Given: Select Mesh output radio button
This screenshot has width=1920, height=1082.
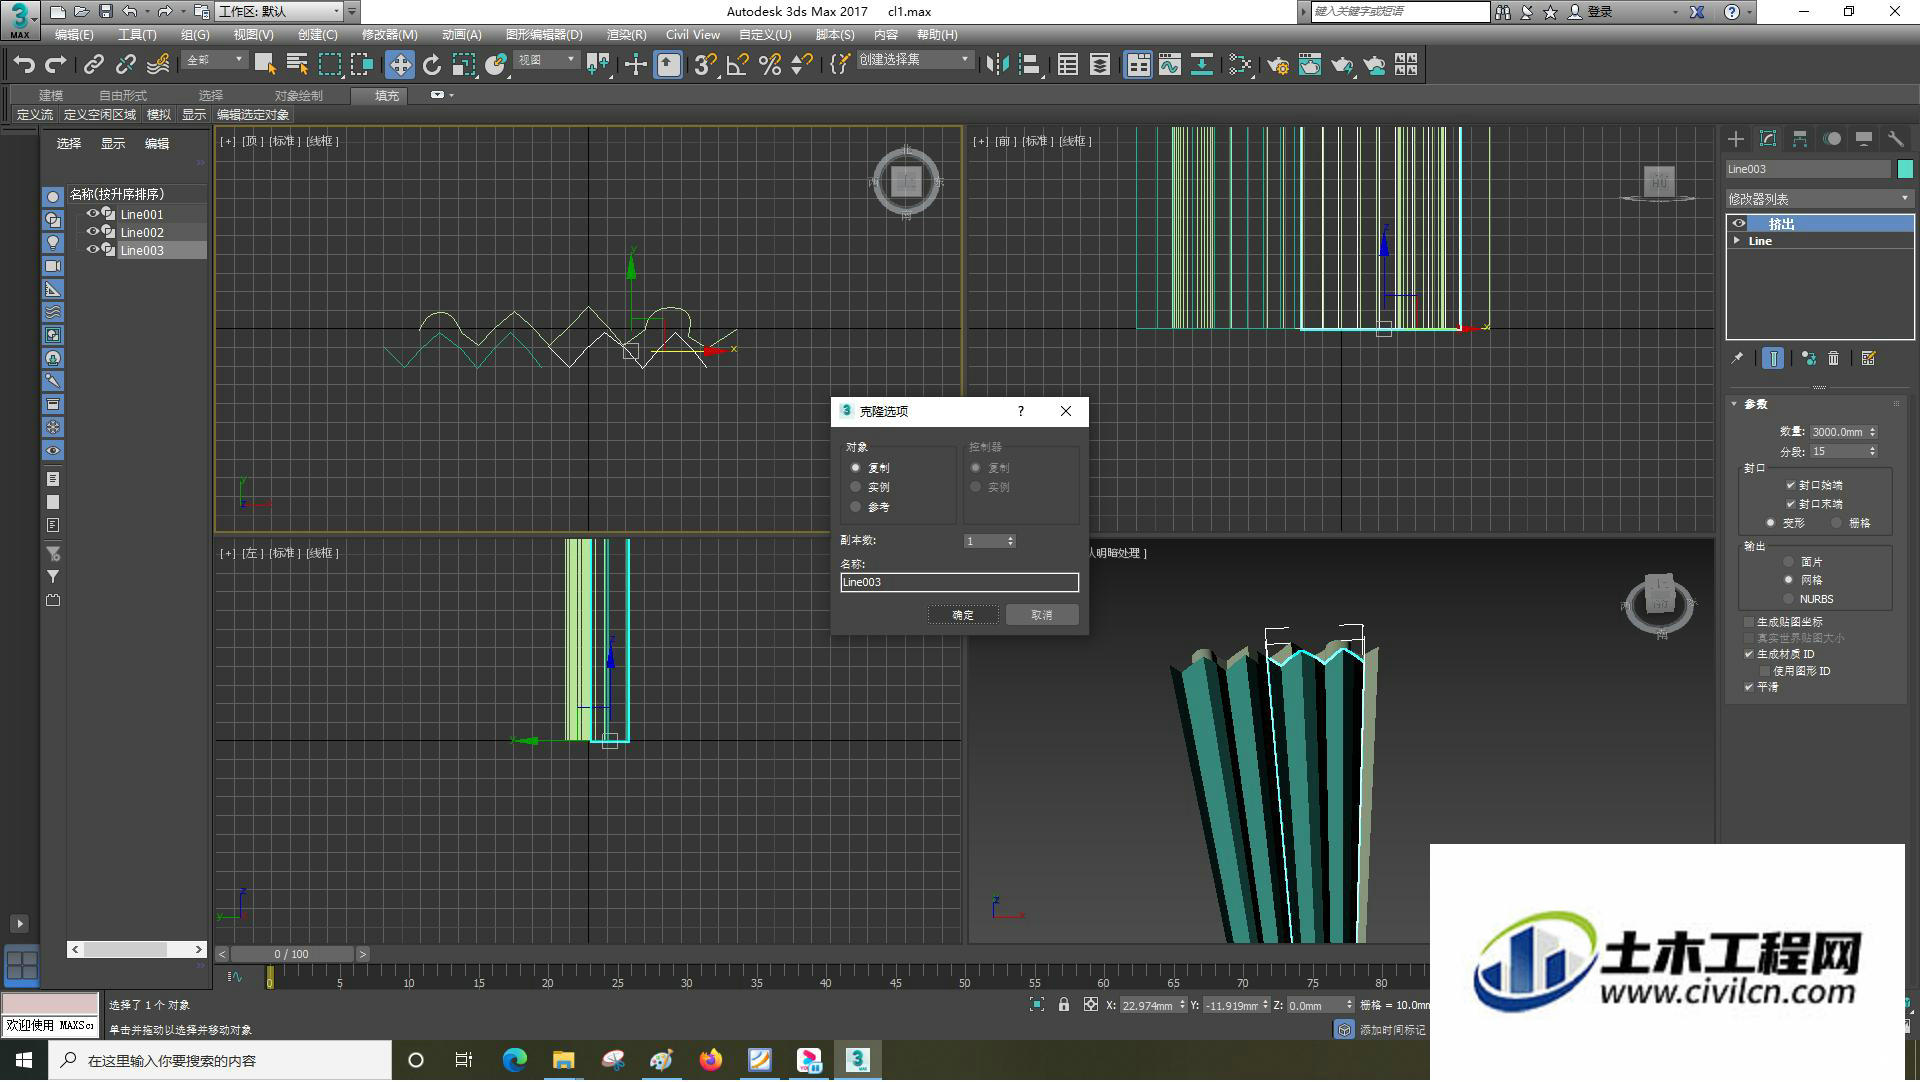Looking at the screenshot, I should click(x=1789, y=580).
